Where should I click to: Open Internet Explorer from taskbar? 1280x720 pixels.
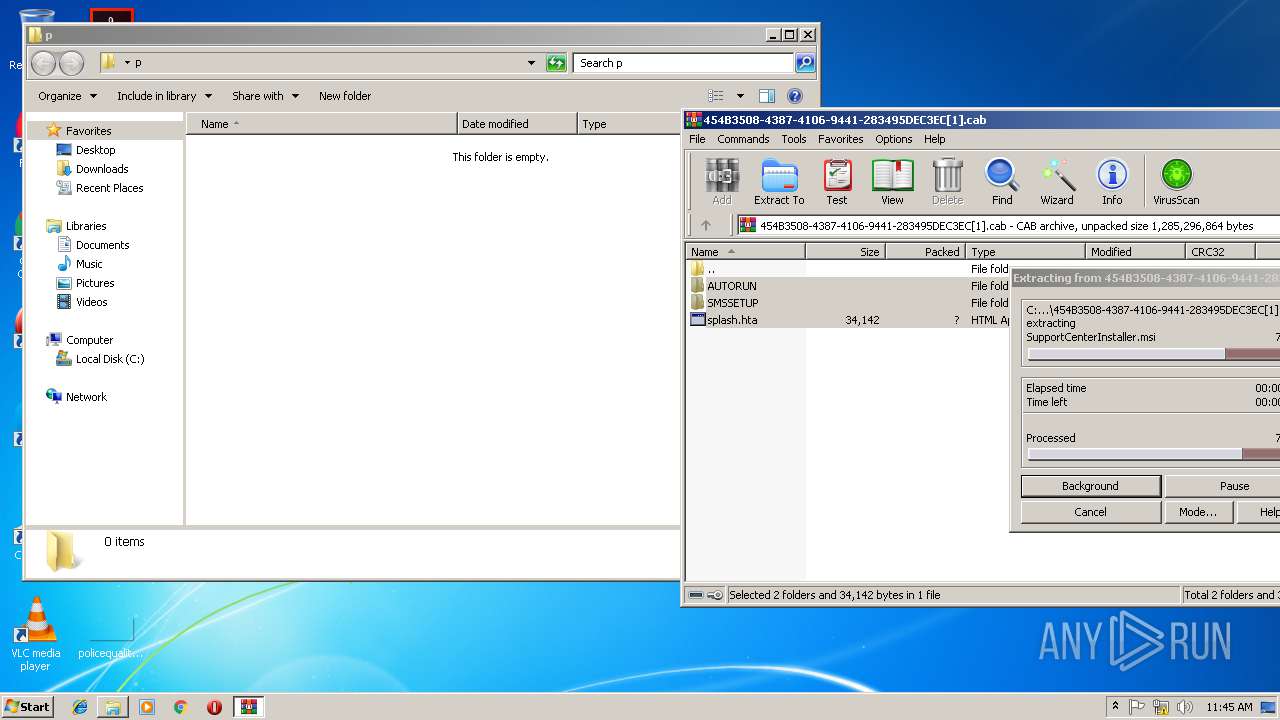pyautogui.click(x=80, y=707)
